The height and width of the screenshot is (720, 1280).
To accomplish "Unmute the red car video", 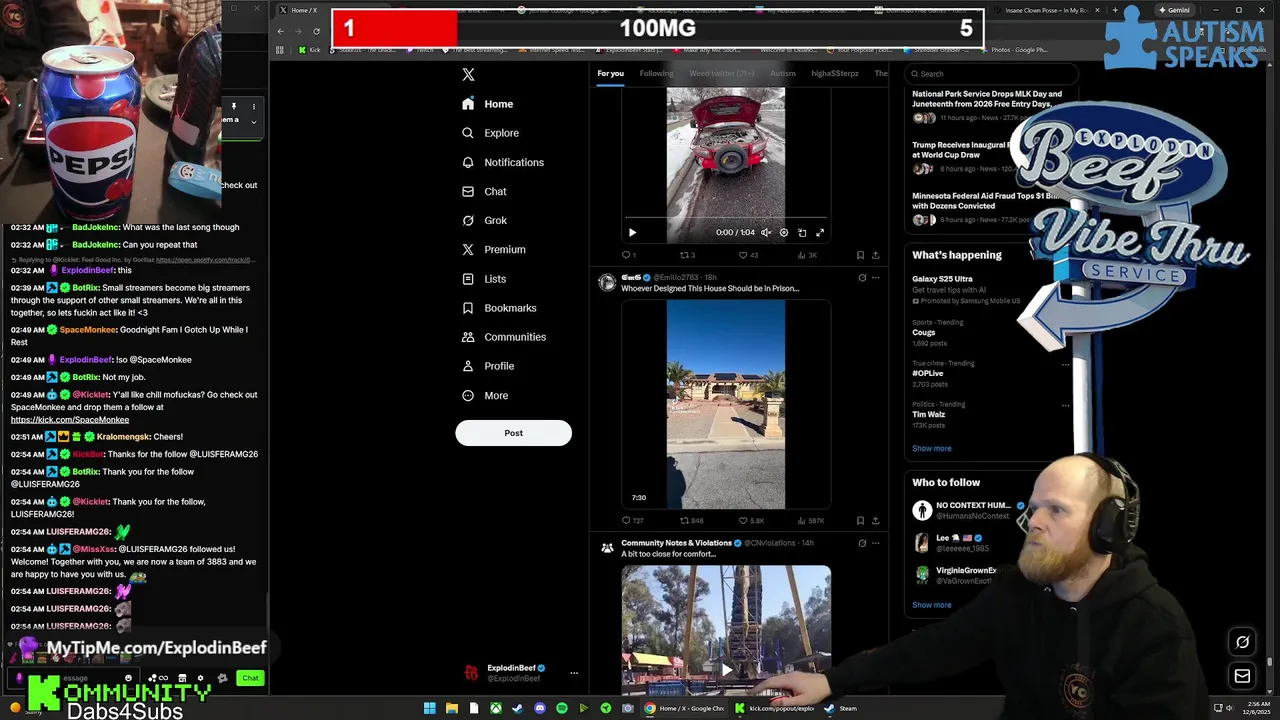I will coord(766,232).
